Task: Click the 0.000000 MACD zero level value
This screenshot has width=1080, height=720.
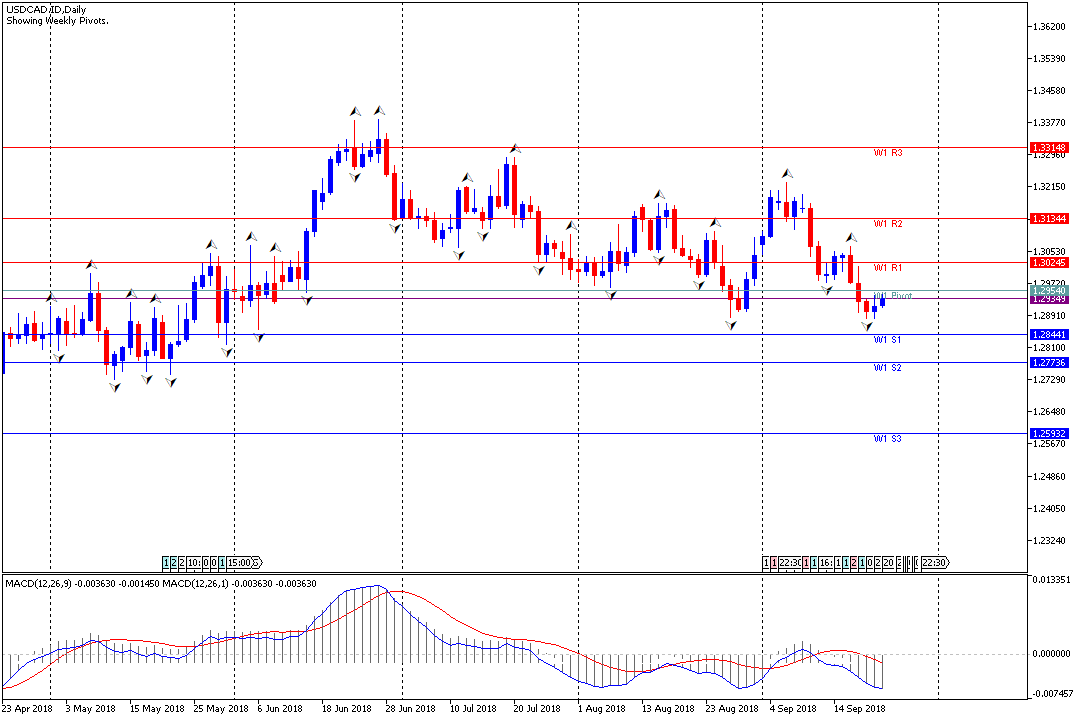Action: tap(1051, 653)
